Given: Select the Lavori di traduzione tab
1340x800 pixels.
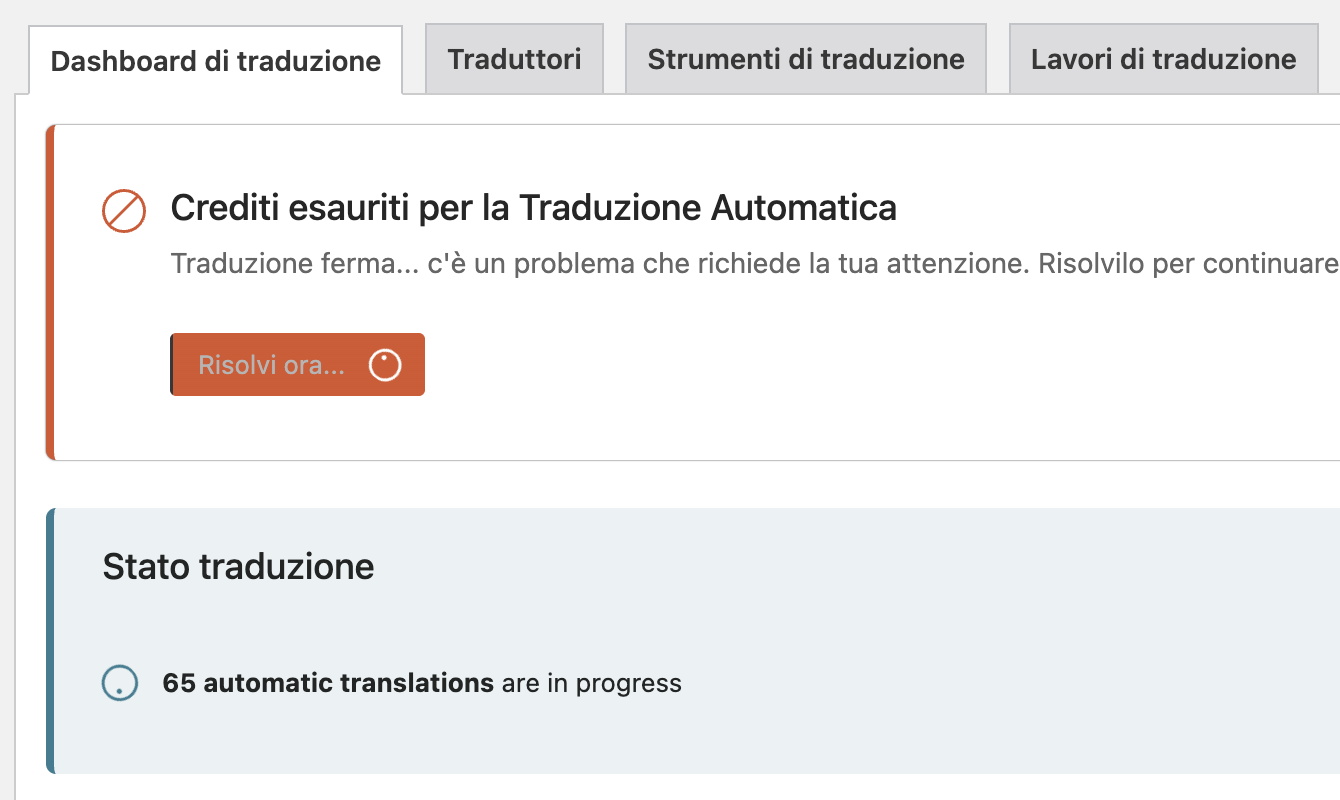Looking at the screenshot, I should (x=1163, y=59).
